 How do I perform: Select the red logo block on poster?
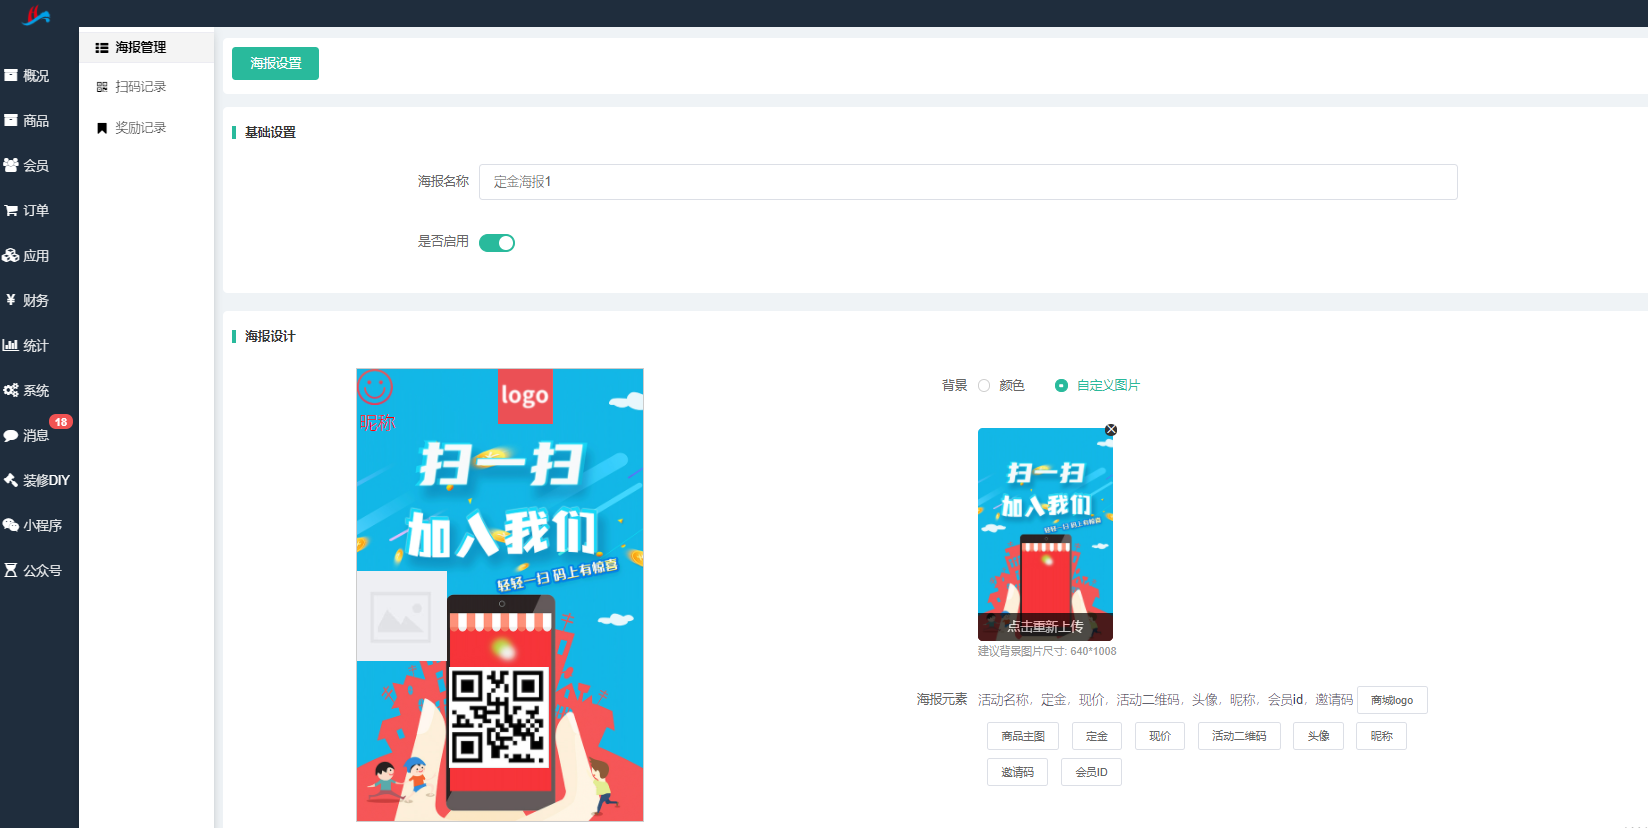pyautogui.click(x=525, y=395)
